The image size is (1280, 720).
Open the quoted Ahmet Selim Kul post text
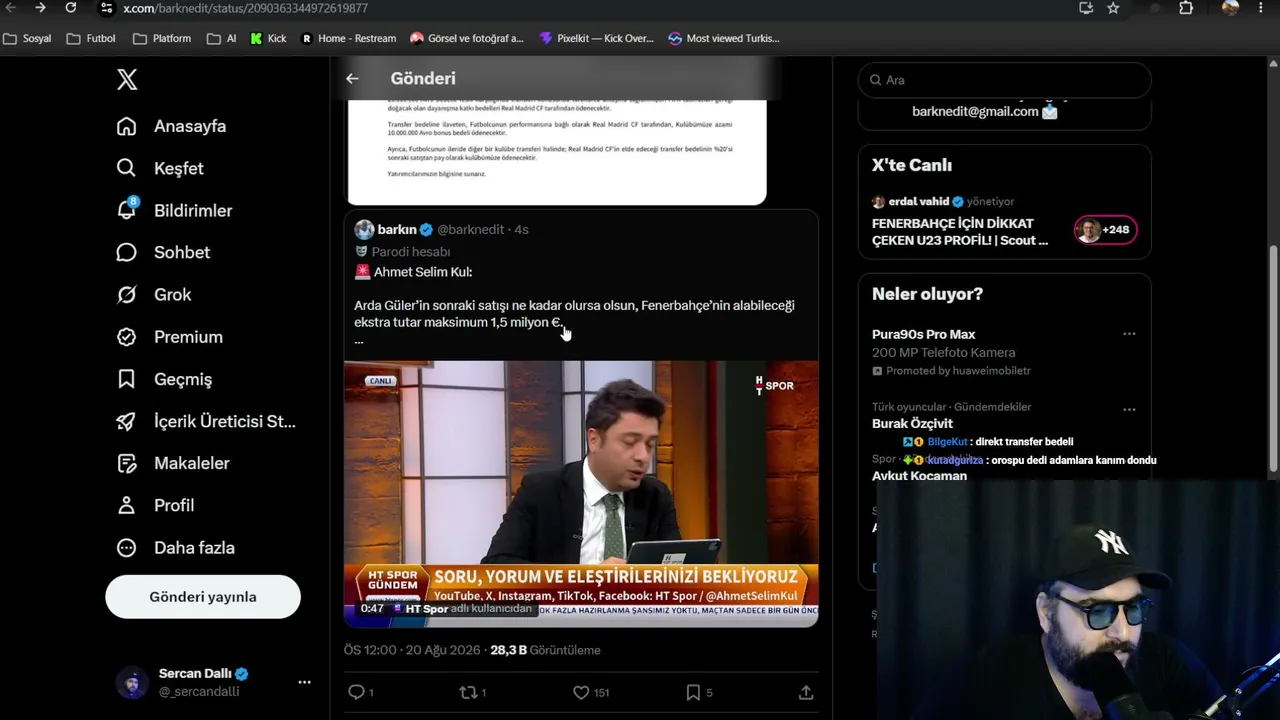coord(575,306)
